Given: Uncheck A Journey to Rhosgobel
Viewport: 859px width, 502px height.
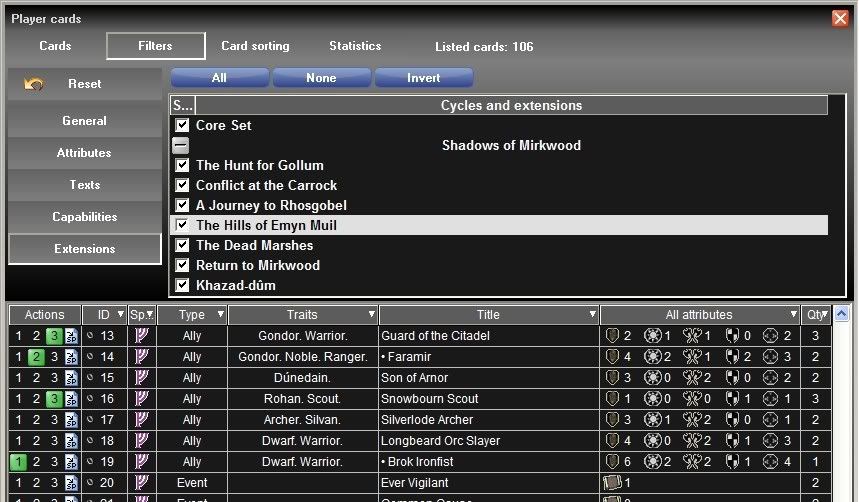Looking at the screenshot, I should [x=182, y=206].
